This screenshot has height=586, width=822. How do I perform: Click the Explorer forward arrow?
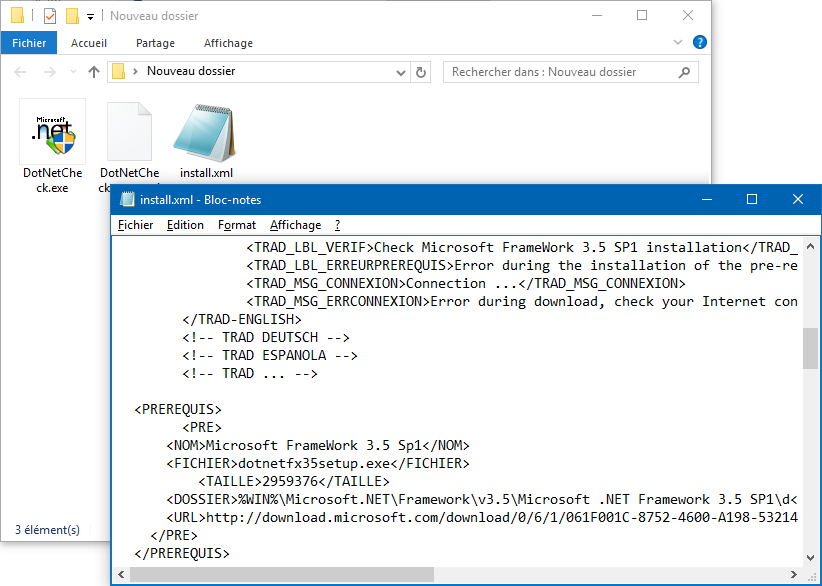coord(50,72)
